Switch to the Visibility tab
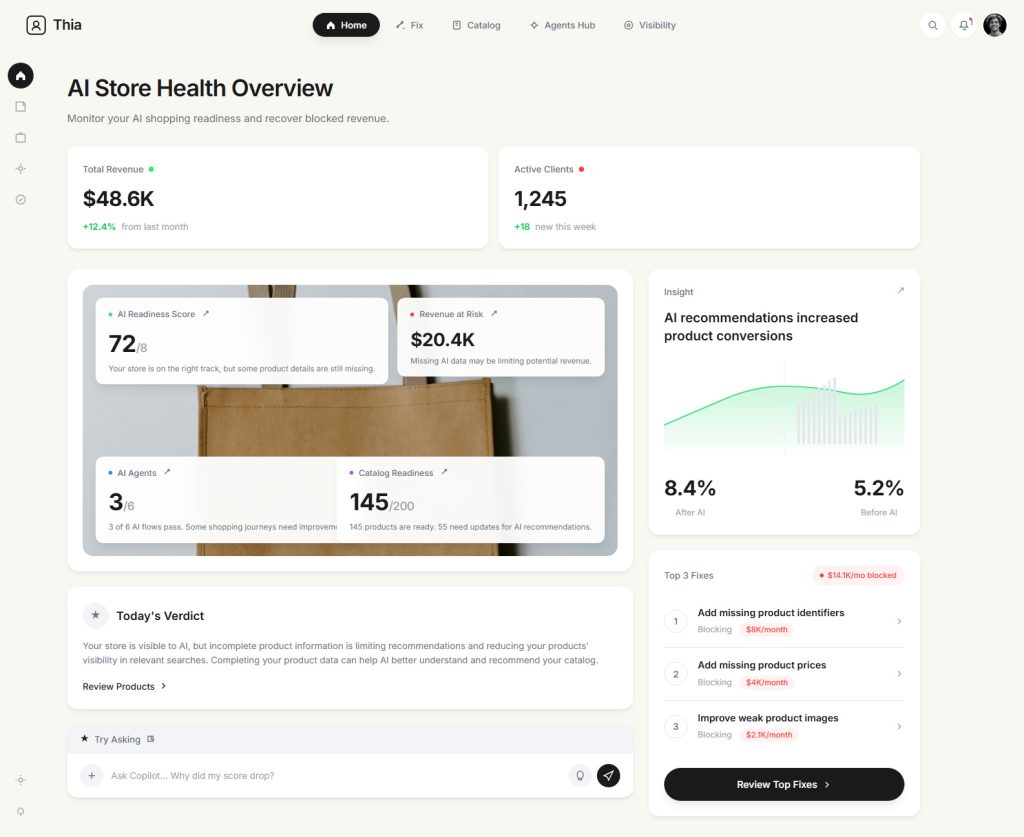Screen dimensions: 1024x837 [650, 25]
